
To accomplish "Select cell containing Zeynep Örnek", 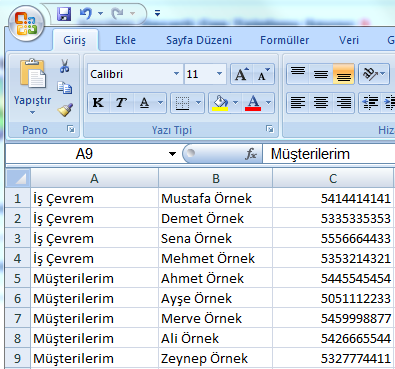I will (215, 358).
